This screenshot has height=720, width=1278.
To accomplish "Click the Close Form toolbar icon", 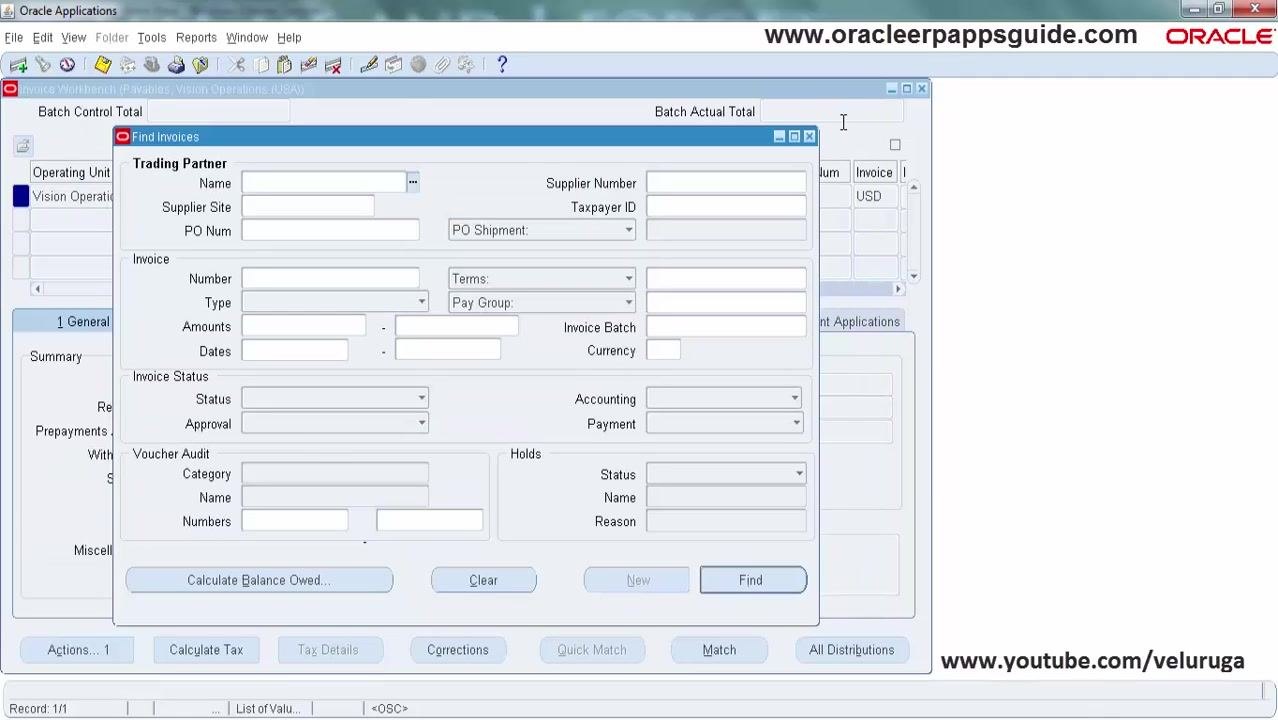I will [x=200, y=65].
